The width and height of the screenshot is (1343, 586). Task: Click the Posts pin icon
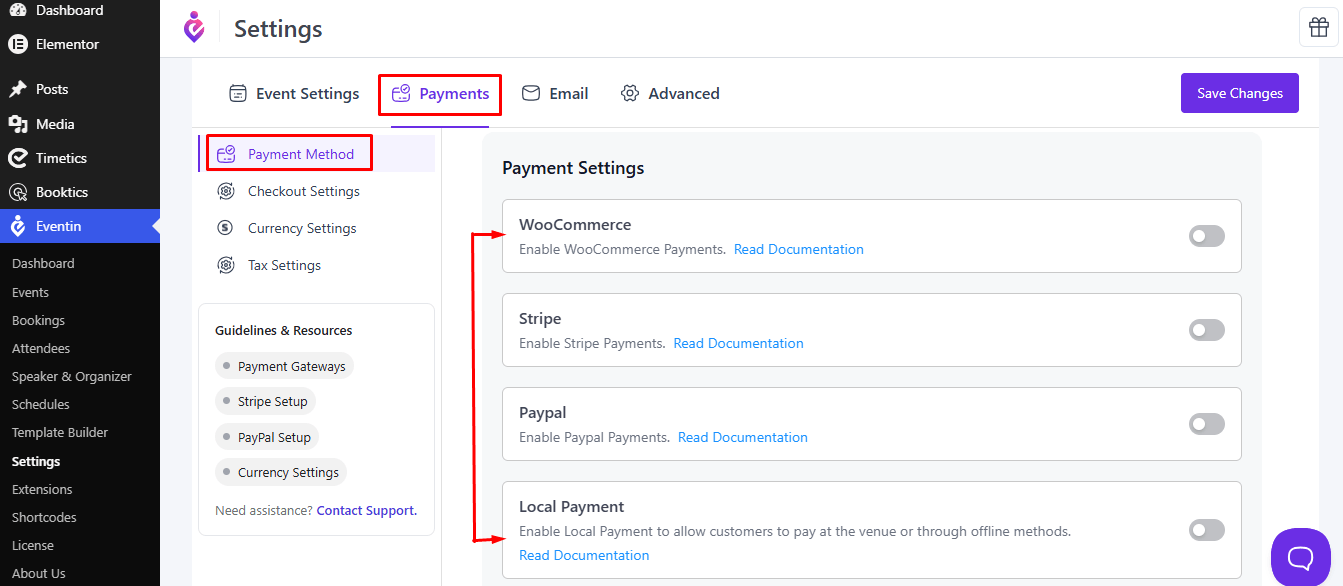[17, 89]
